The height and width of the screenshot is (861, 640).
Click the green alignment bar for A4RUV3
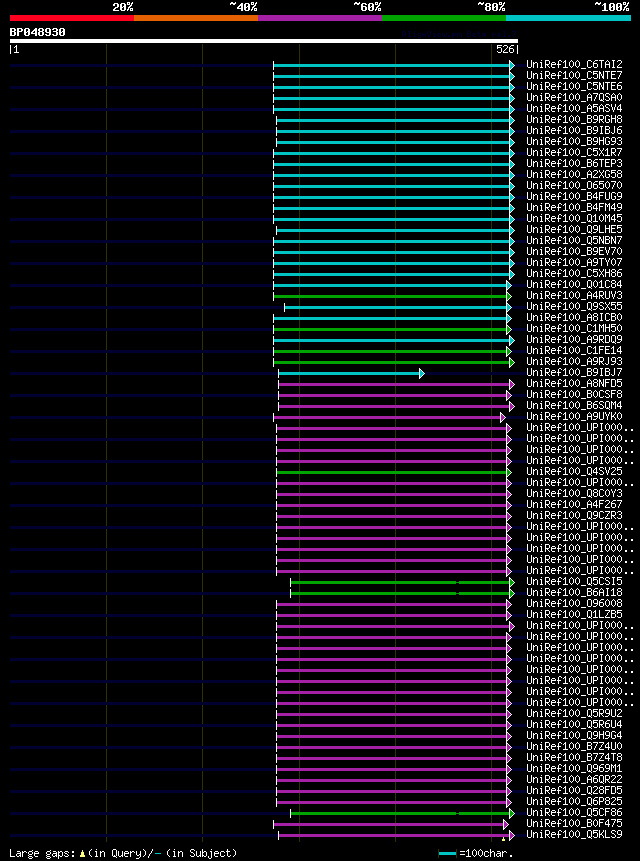pyautogui.click(x=392, y=297)
